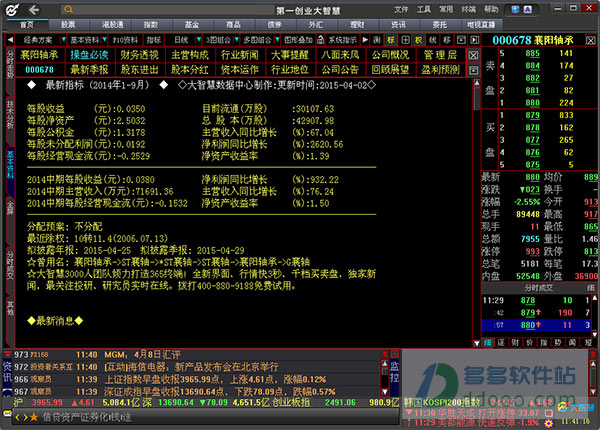Click the Dazhihui logo icon at top-left
Viewport: 600px width, 430px height.
(x=12, y=10)
